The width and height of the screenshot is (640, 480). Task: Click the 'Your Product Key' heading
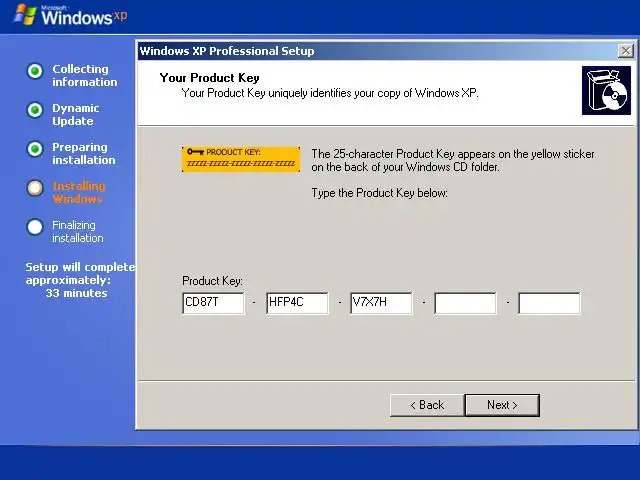(209, 78)
